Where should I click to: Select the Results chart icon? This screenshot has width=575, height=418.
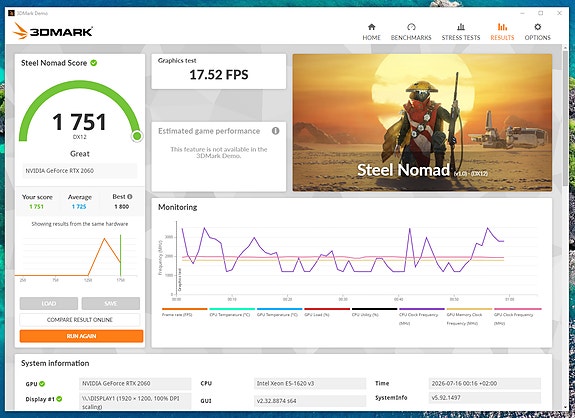pos(502,27)
